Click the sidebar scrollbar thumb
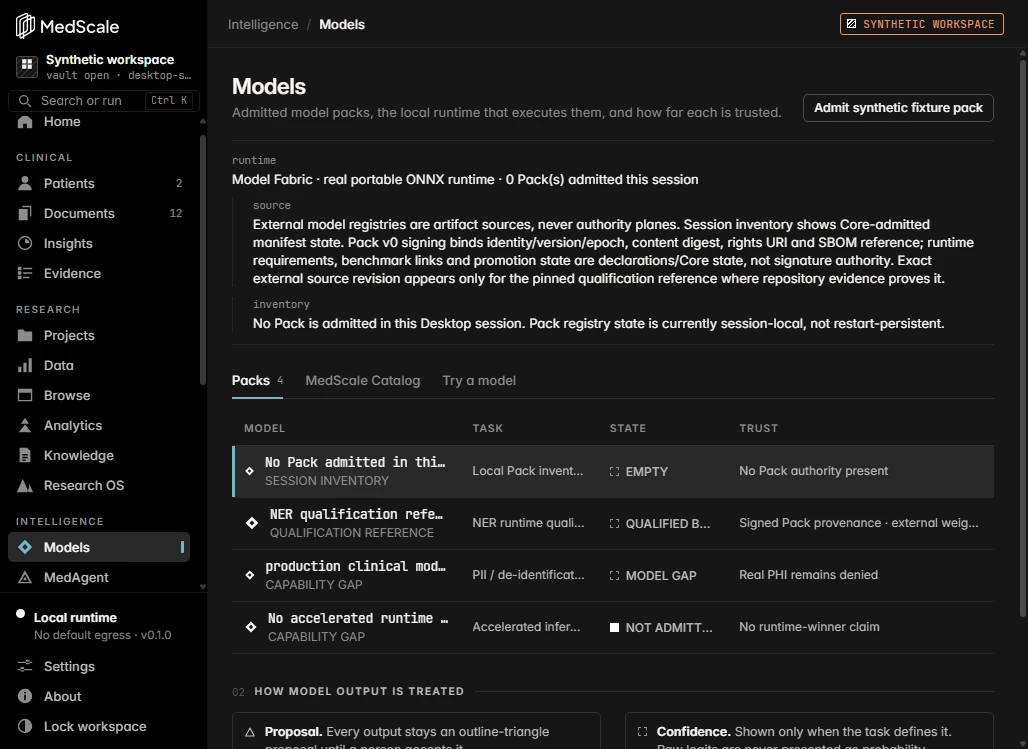This screenshot has width=1028, height=749. tap(203, 260)
